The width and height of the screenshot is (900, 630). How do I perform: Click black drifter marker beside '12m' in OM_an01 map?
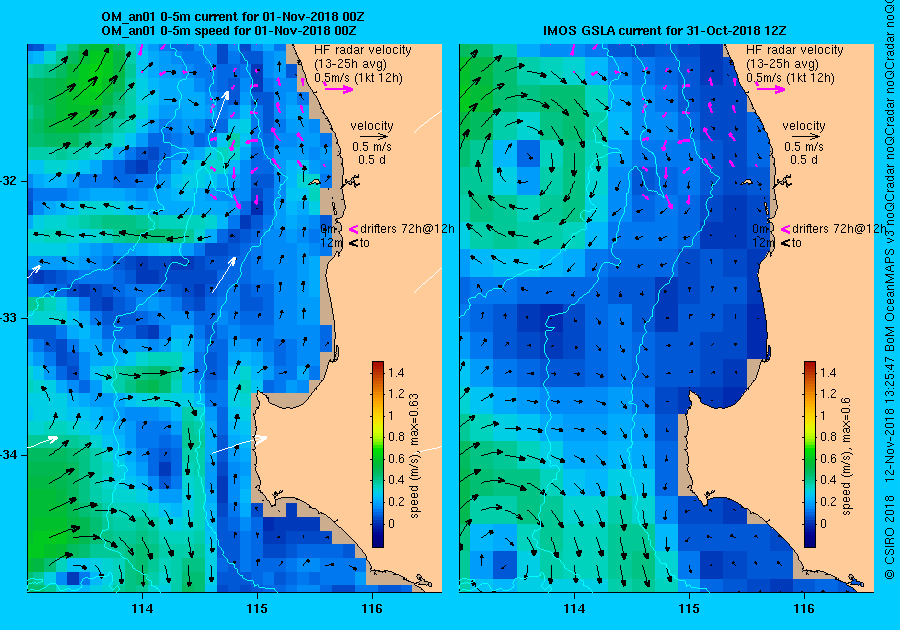coord(353,243)
